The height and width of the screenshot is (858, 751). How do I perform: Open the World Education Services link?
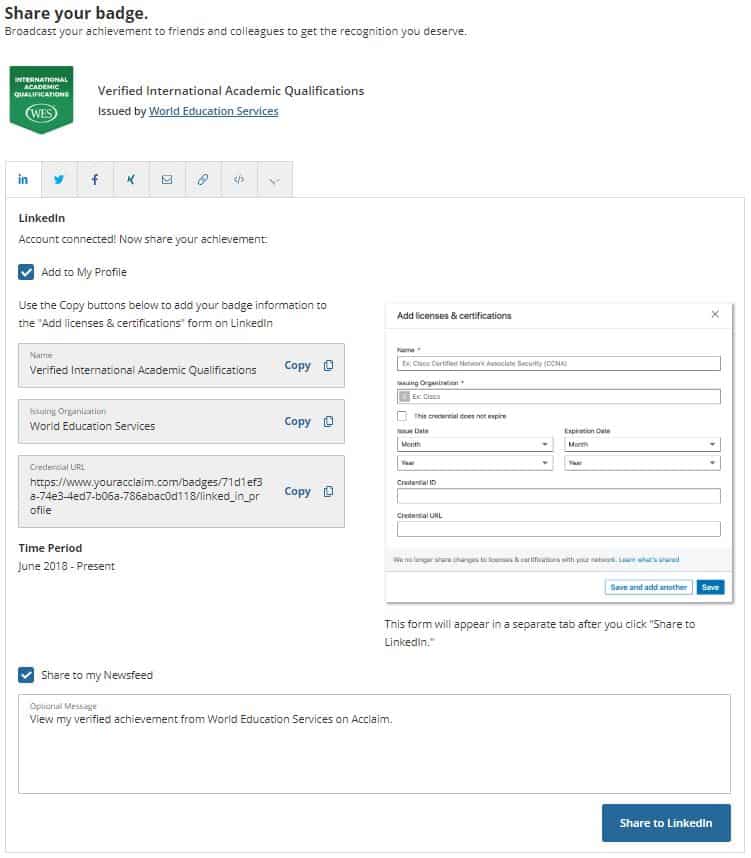[214, 111]
